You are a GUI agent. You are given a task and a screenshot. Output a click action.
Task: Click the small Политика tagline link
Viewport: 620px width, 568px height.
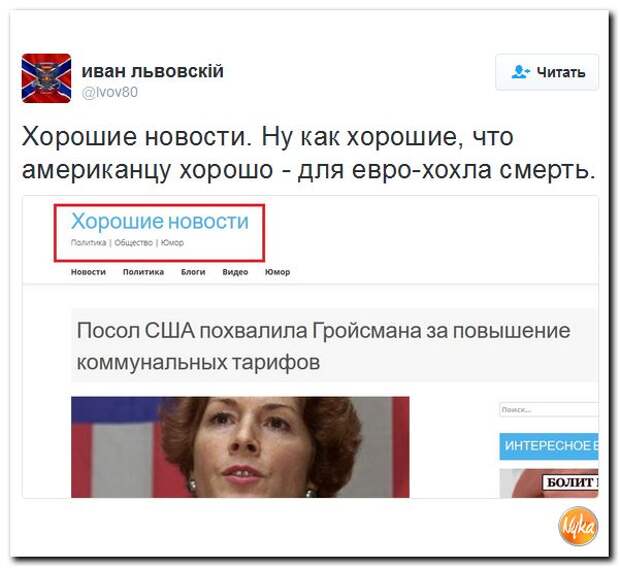[88, 242]
